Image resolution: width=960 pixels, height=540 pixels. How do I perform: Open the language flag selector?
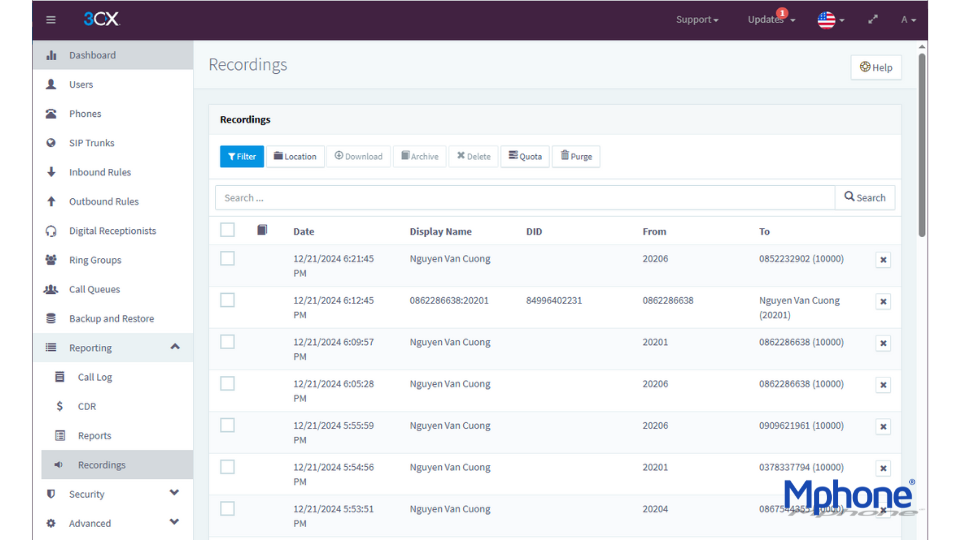831,20
